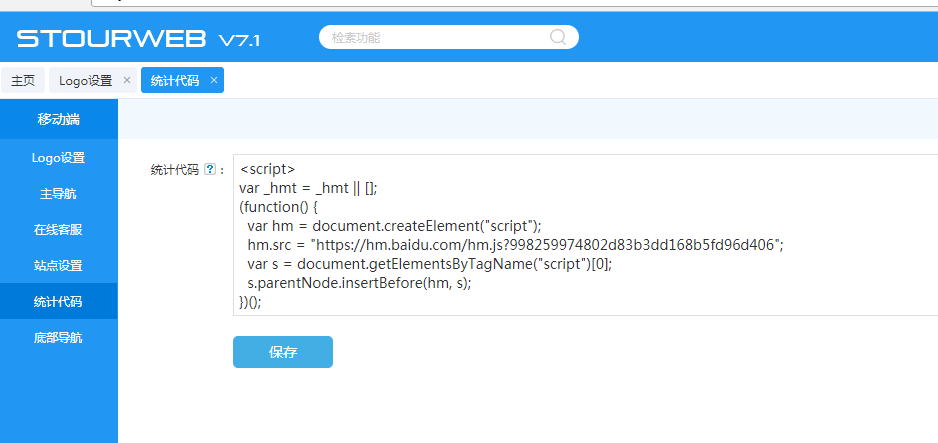Viewport: 938px width, 443px height.
Task: Go to 在线客服 in the sidebar
Action: pos(58,229)
